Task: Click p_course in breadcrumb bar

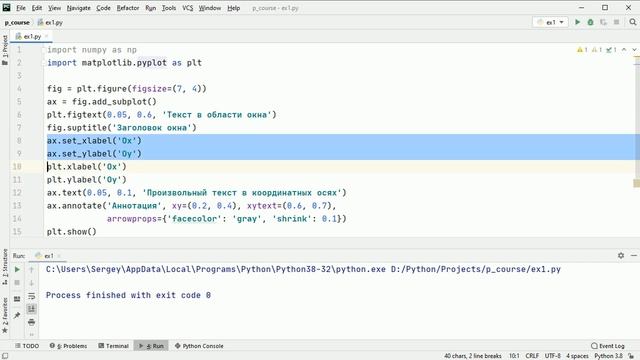Action: (17, 22)
